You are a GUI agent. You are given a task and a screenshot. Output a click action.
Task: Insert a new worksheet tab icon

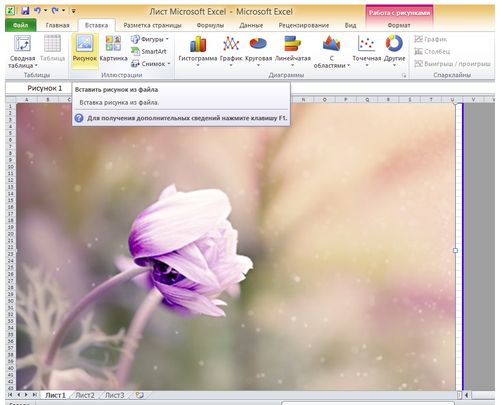(x=140, y=395)
